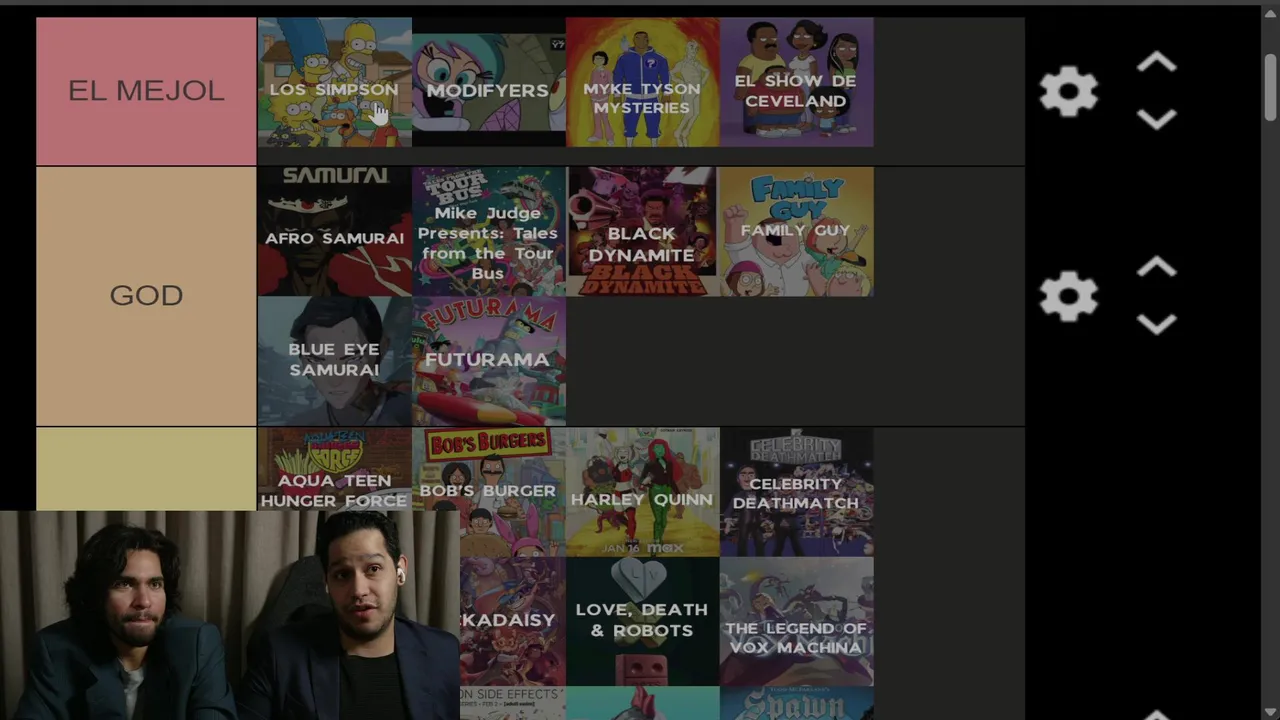The height and width of the screenshot is (720, 1280).
Task: Select the Afro Samurai tile
Action: [334, 231]
